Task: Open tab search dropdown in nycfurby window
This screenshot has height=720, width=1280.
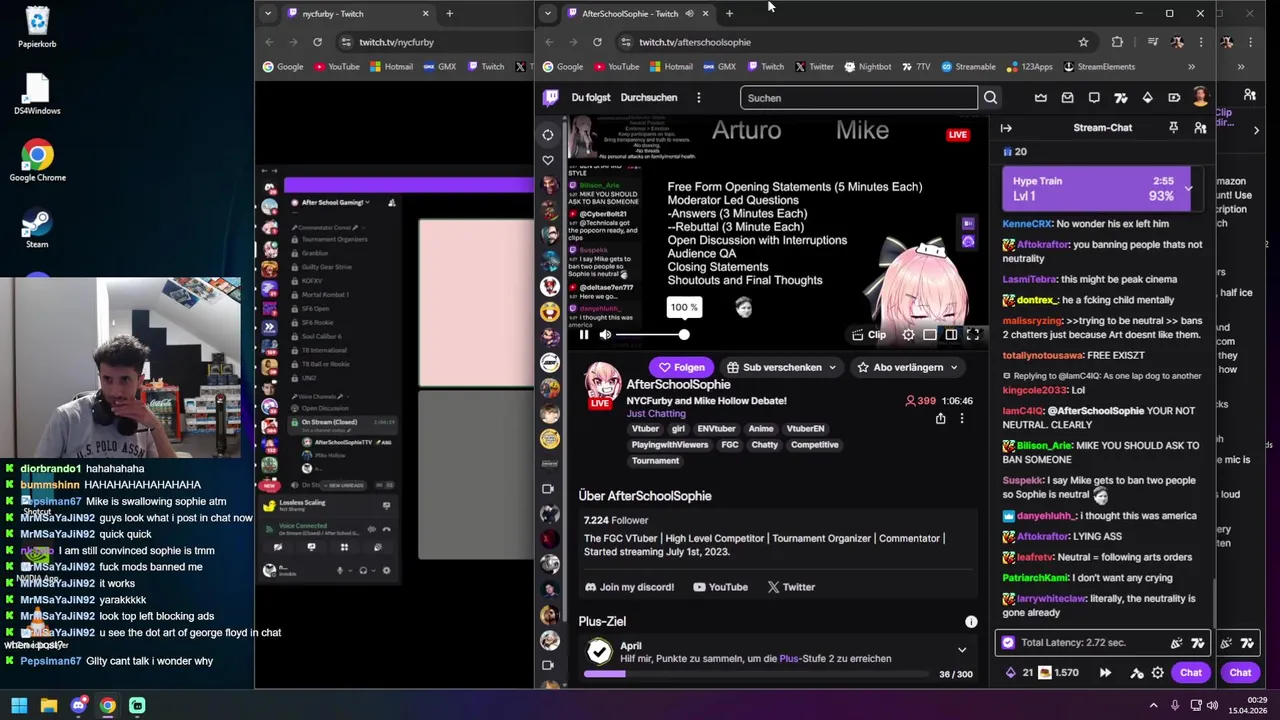Action: [268, 13]
